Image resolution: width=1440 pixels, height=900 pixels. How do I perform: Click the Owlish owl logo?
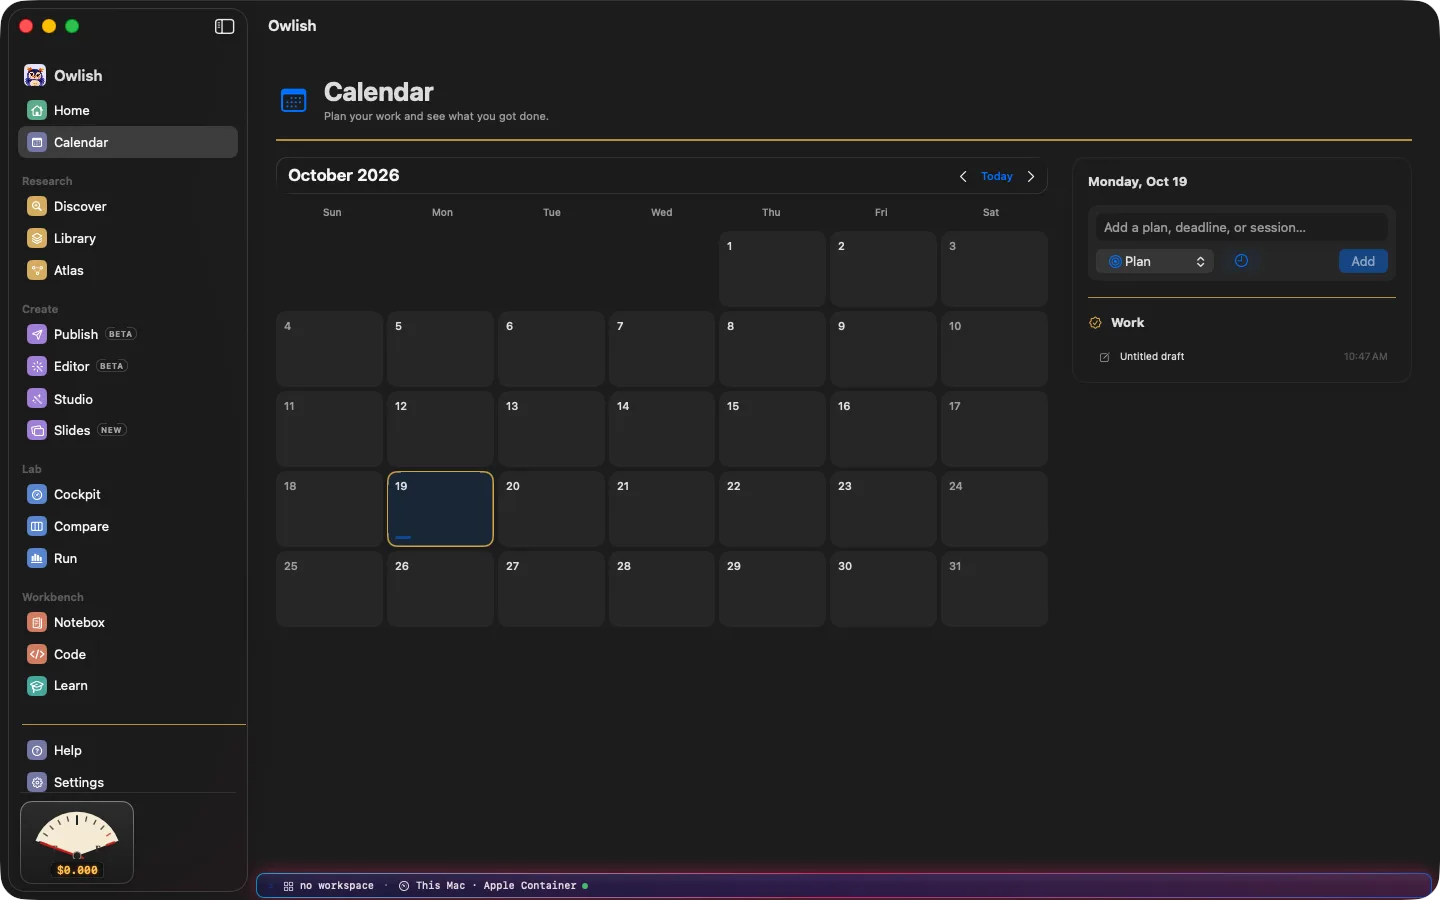(x=35, y=76)
